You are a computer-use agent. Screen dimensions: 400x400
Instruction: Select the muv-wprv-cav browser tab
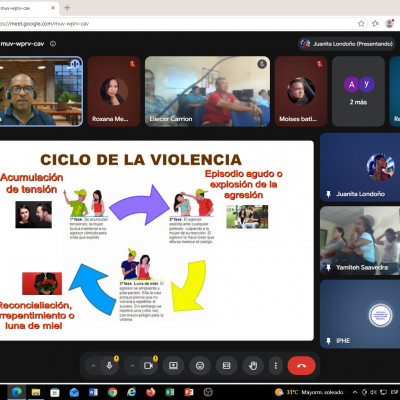28,8
